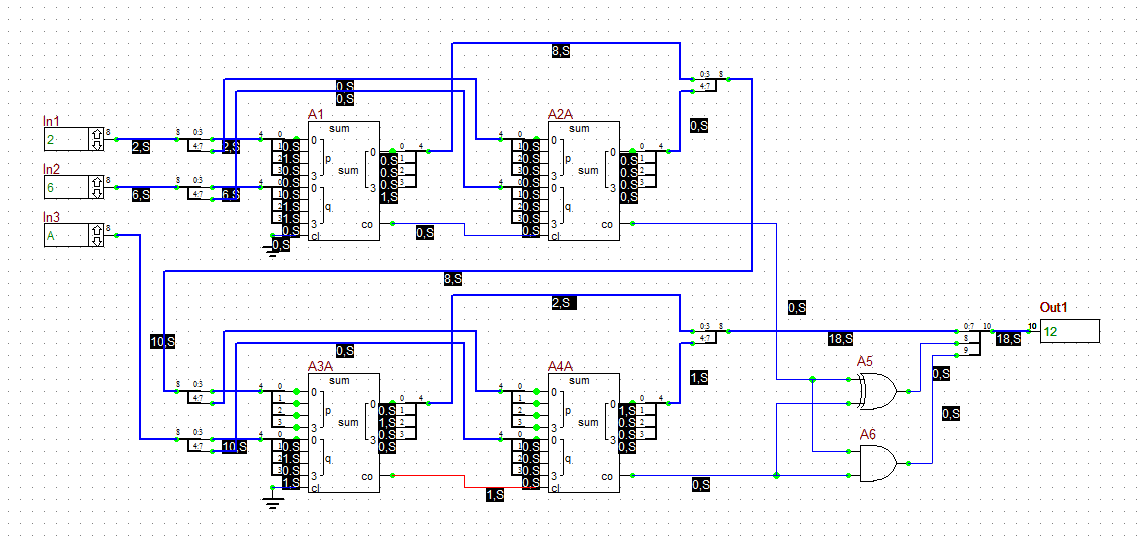Click the 8,S label on top wire
1137x541 pixels.
[561, 50]
